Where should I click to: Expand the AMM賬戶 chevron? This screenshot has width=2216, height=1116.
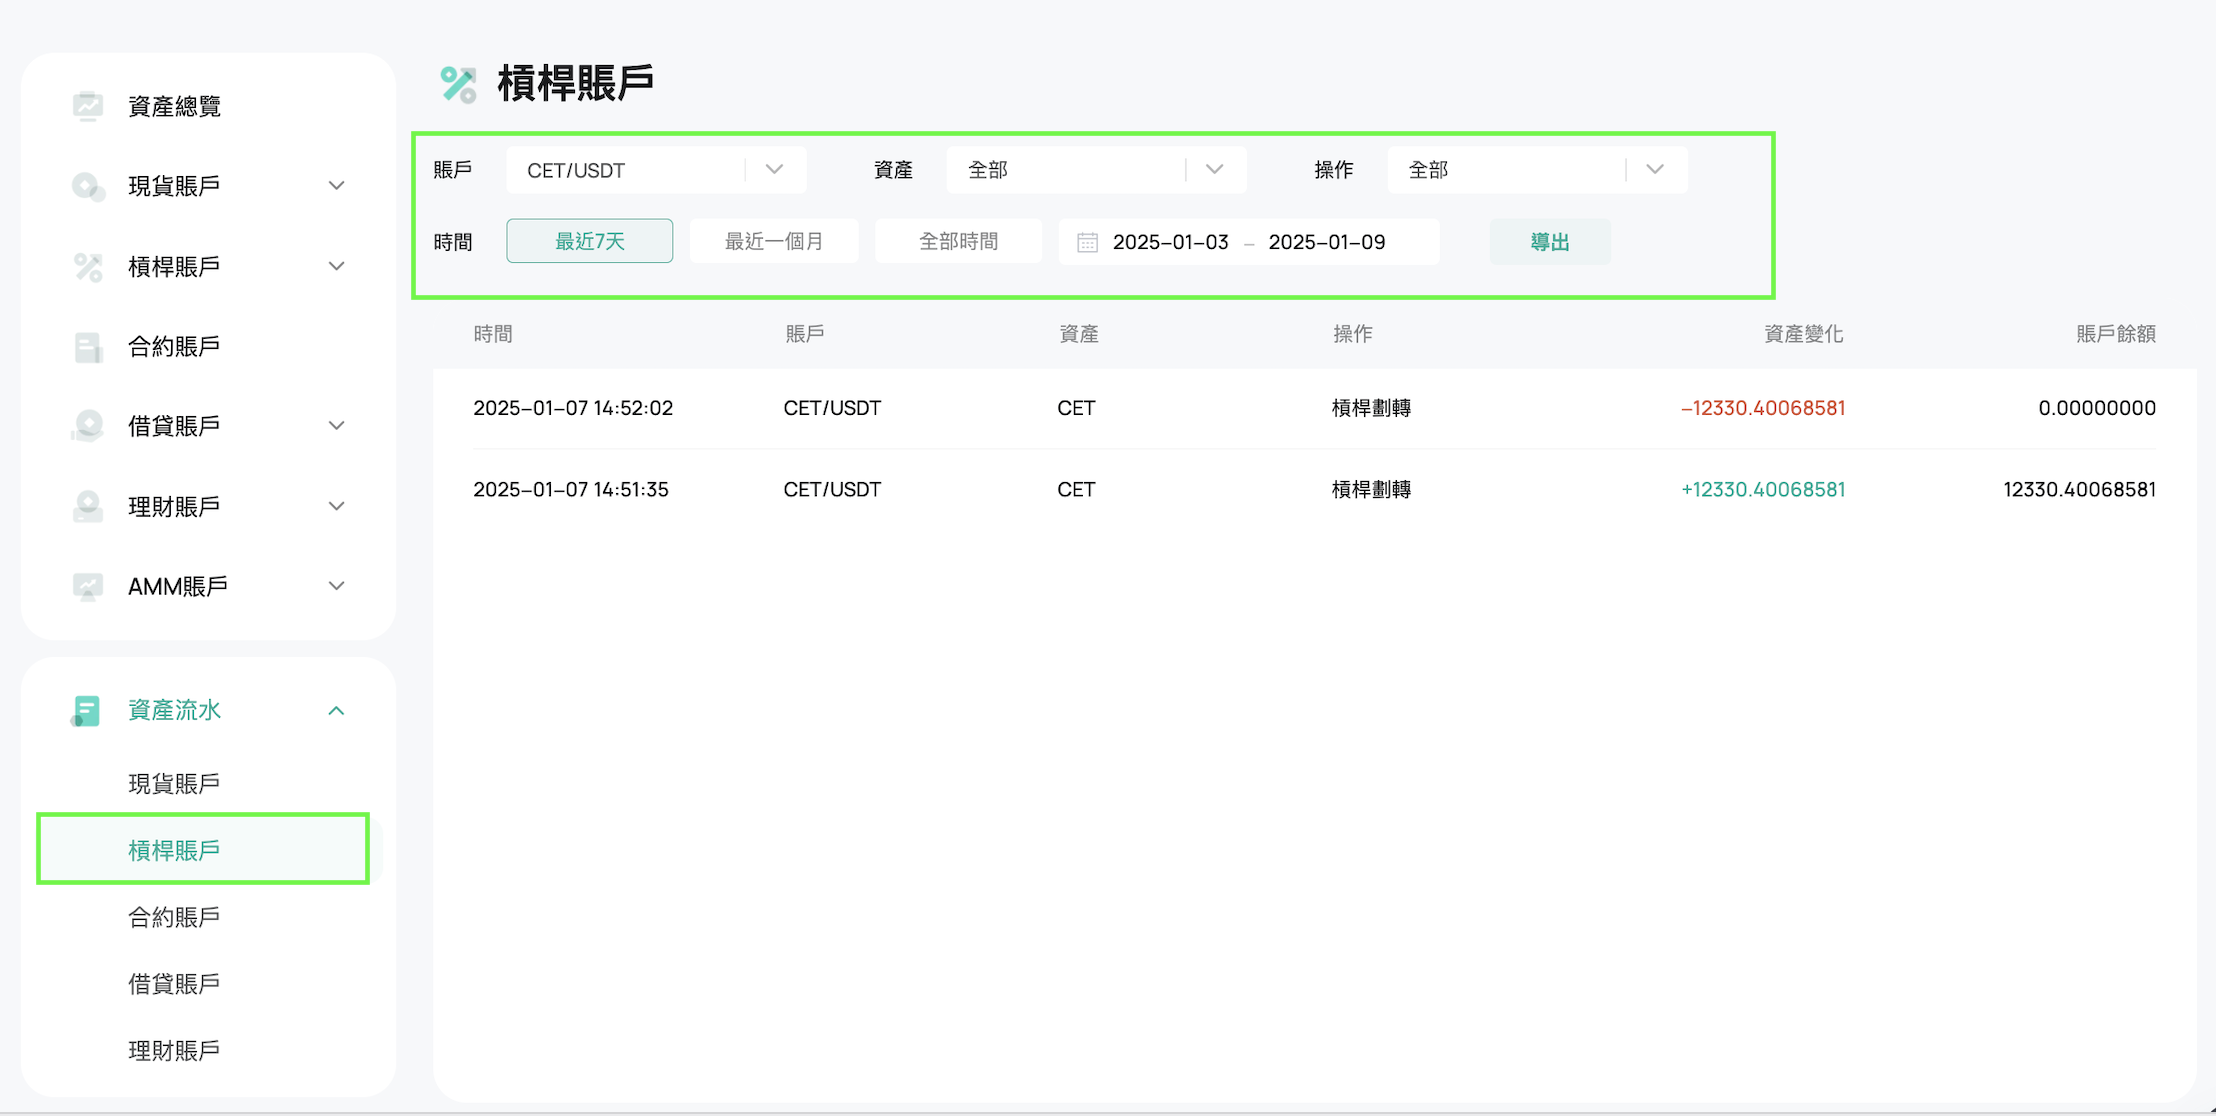(337, 586)
